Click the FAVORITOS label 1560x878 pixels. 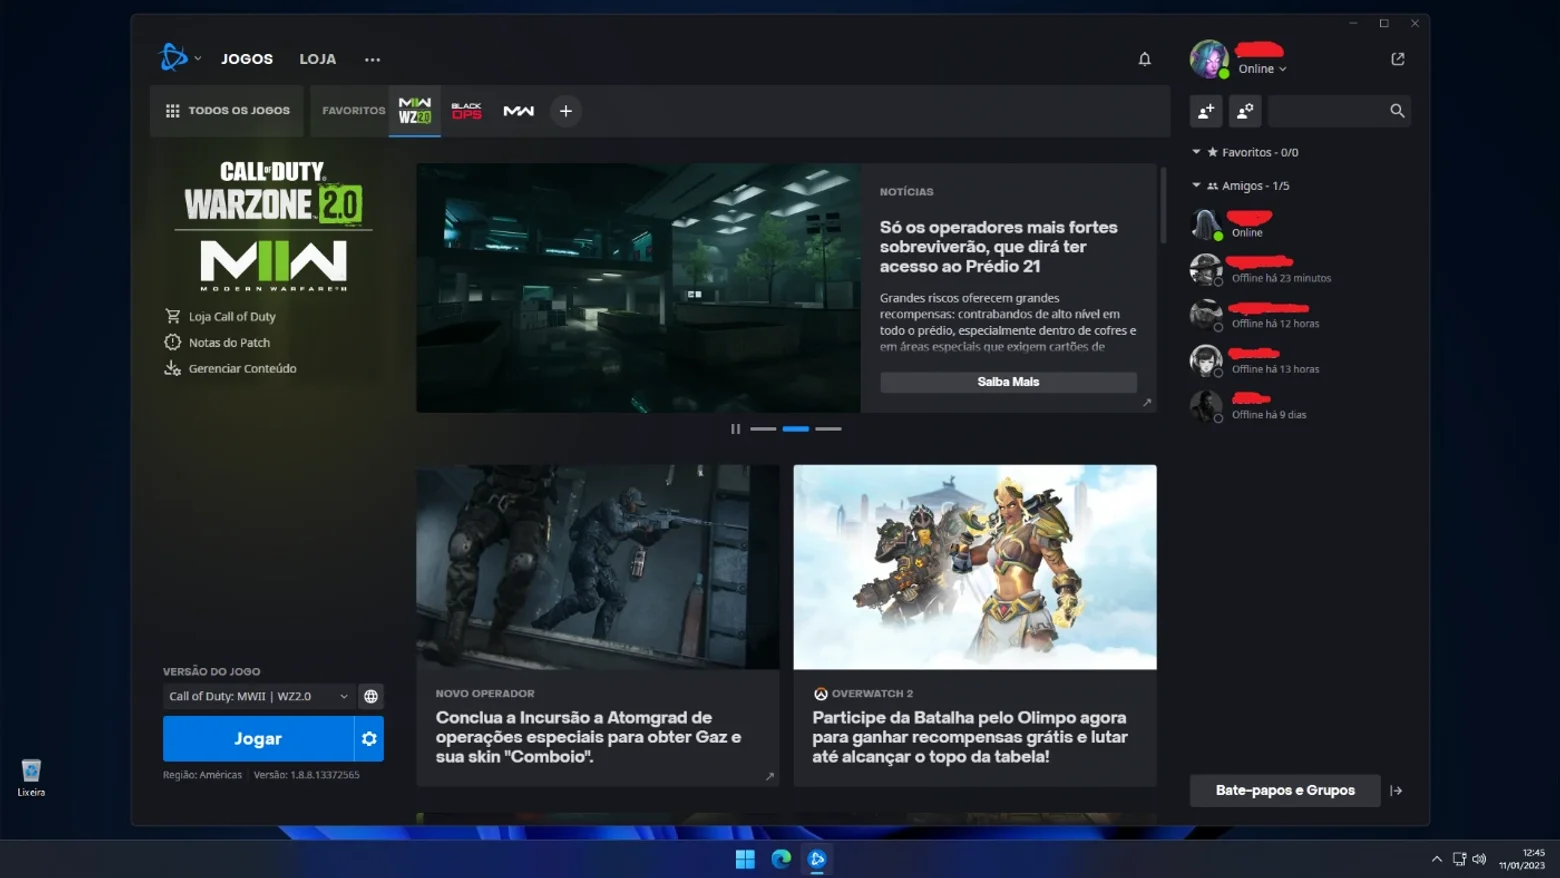[x=353, y=111]
